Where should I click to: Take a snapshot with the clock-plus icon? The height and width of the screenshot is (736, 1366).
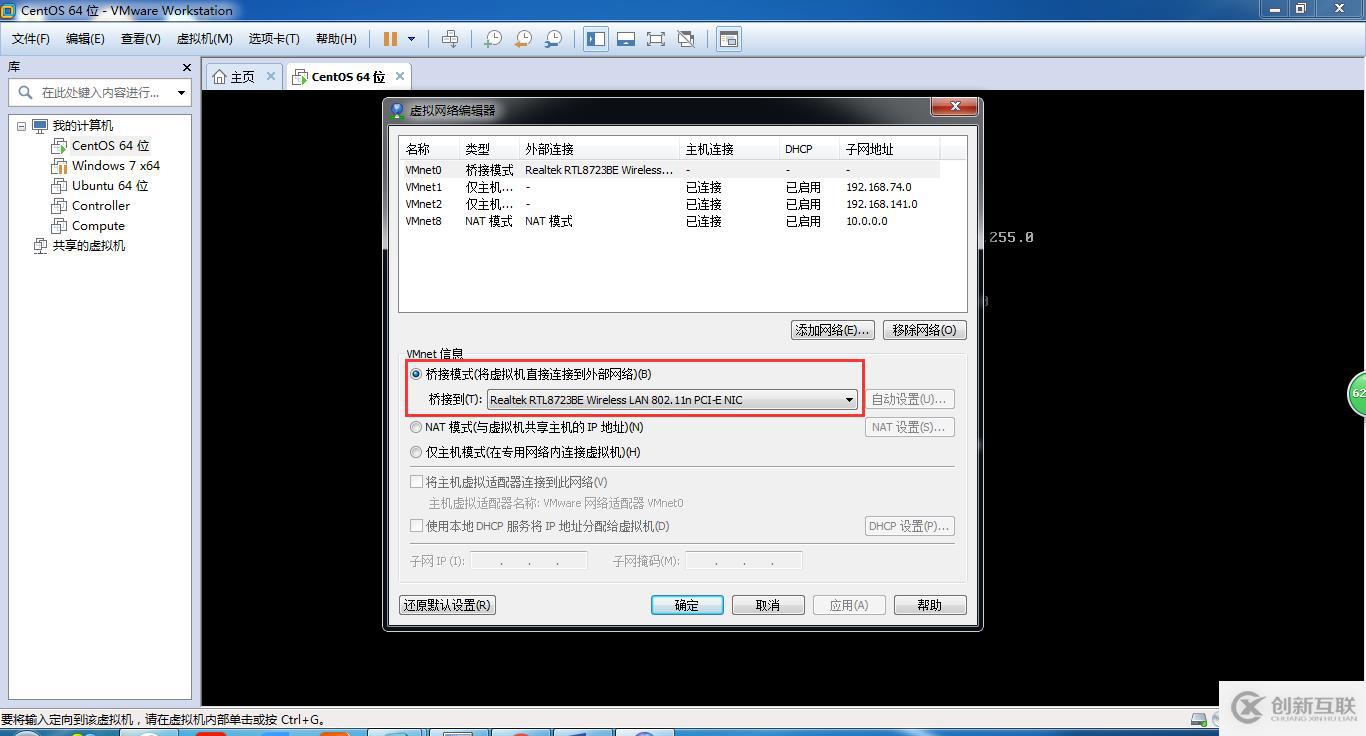[493, 39]
